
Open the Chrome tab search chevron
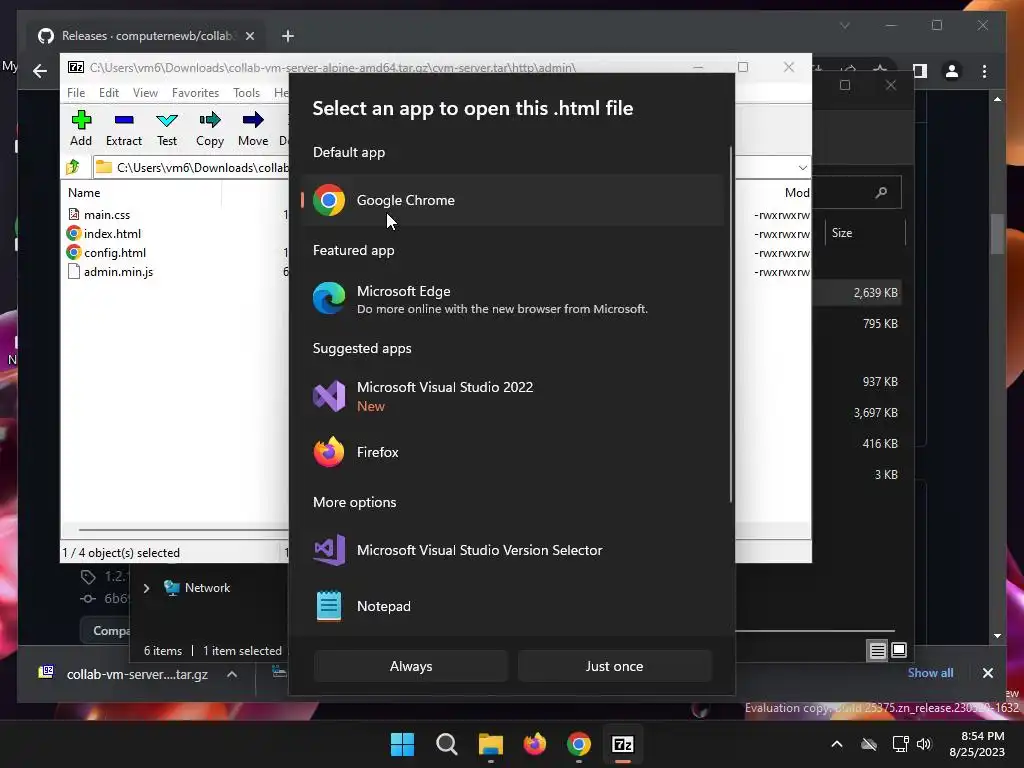[x=844, y=25]
